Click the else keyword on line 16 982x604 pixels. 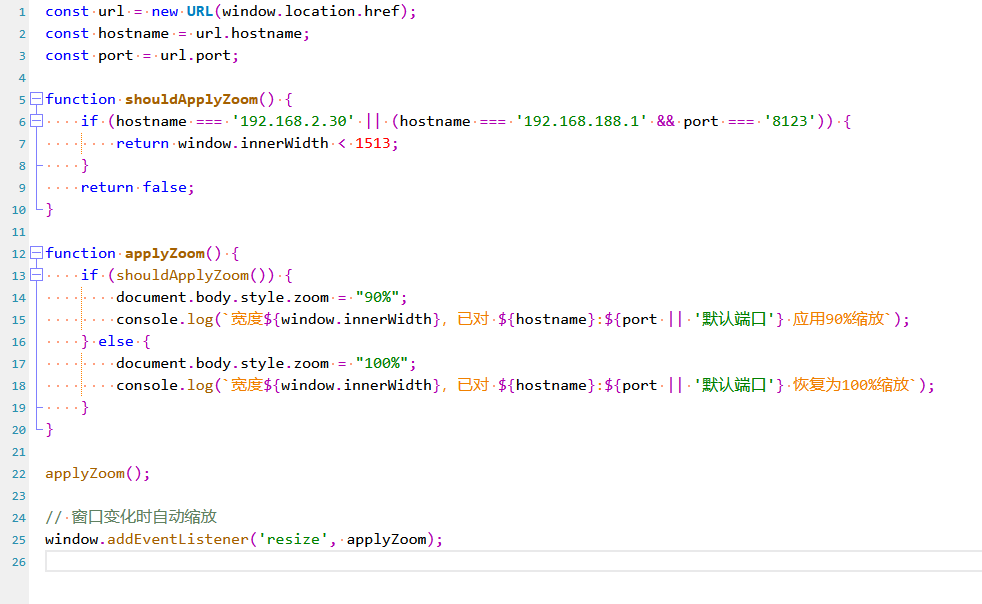tap(115, 341)
